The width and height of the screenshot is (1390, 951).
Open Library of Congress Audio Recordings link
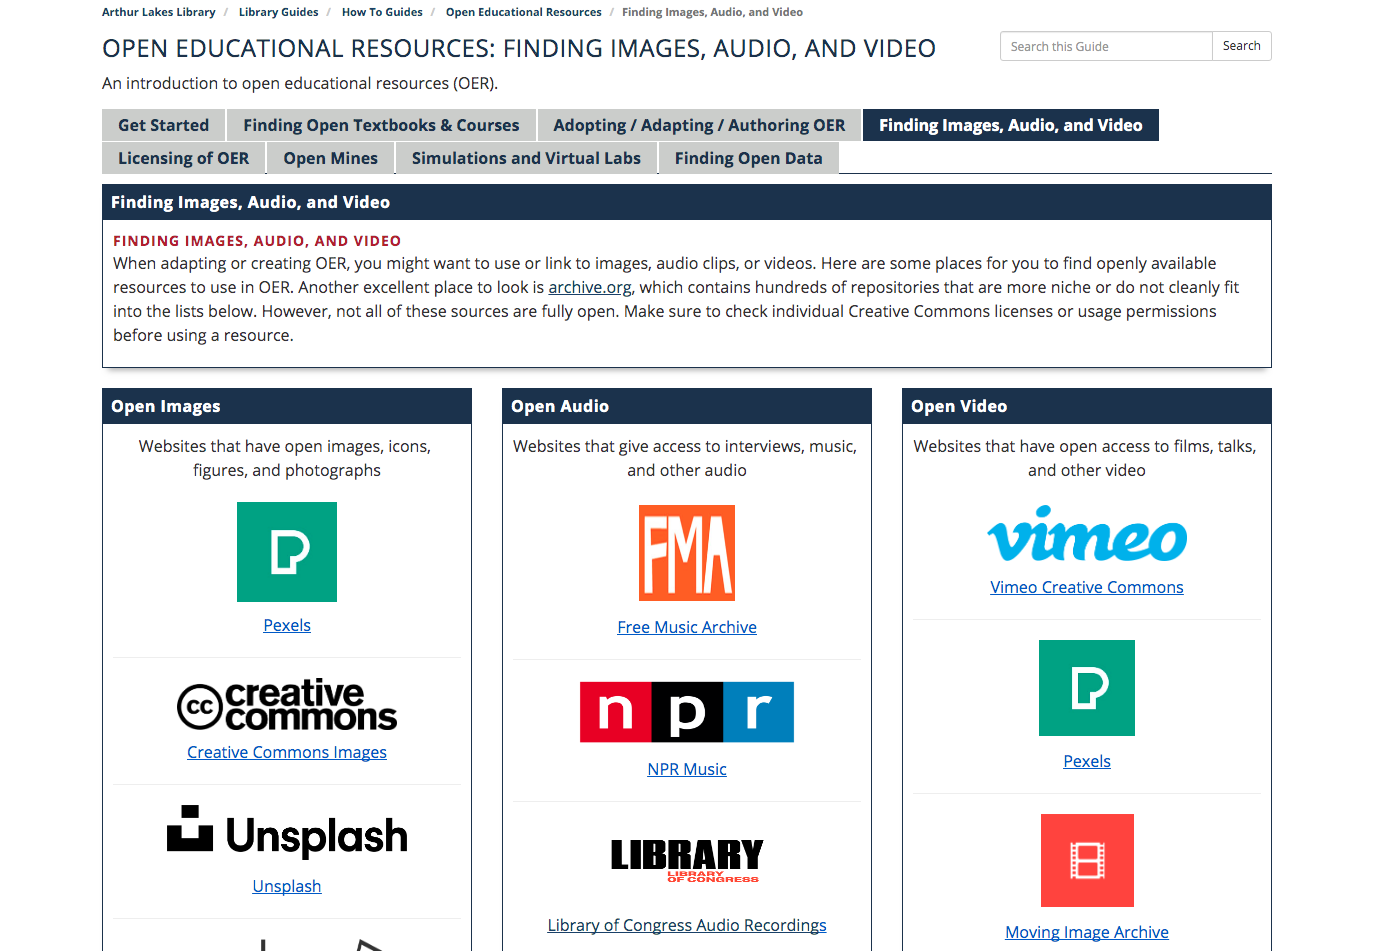tap(687, 925)
